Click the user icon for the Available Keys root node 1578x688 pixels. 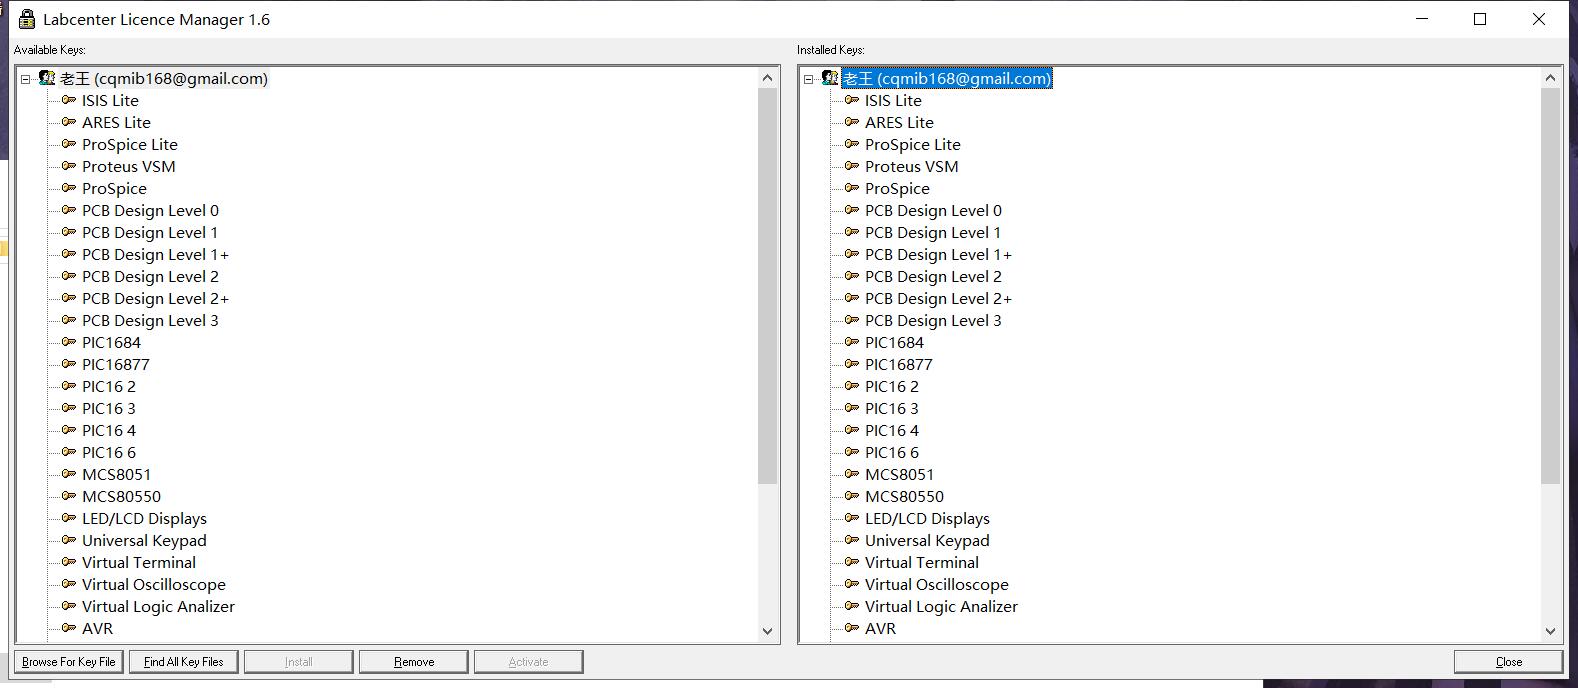point(47,78)
